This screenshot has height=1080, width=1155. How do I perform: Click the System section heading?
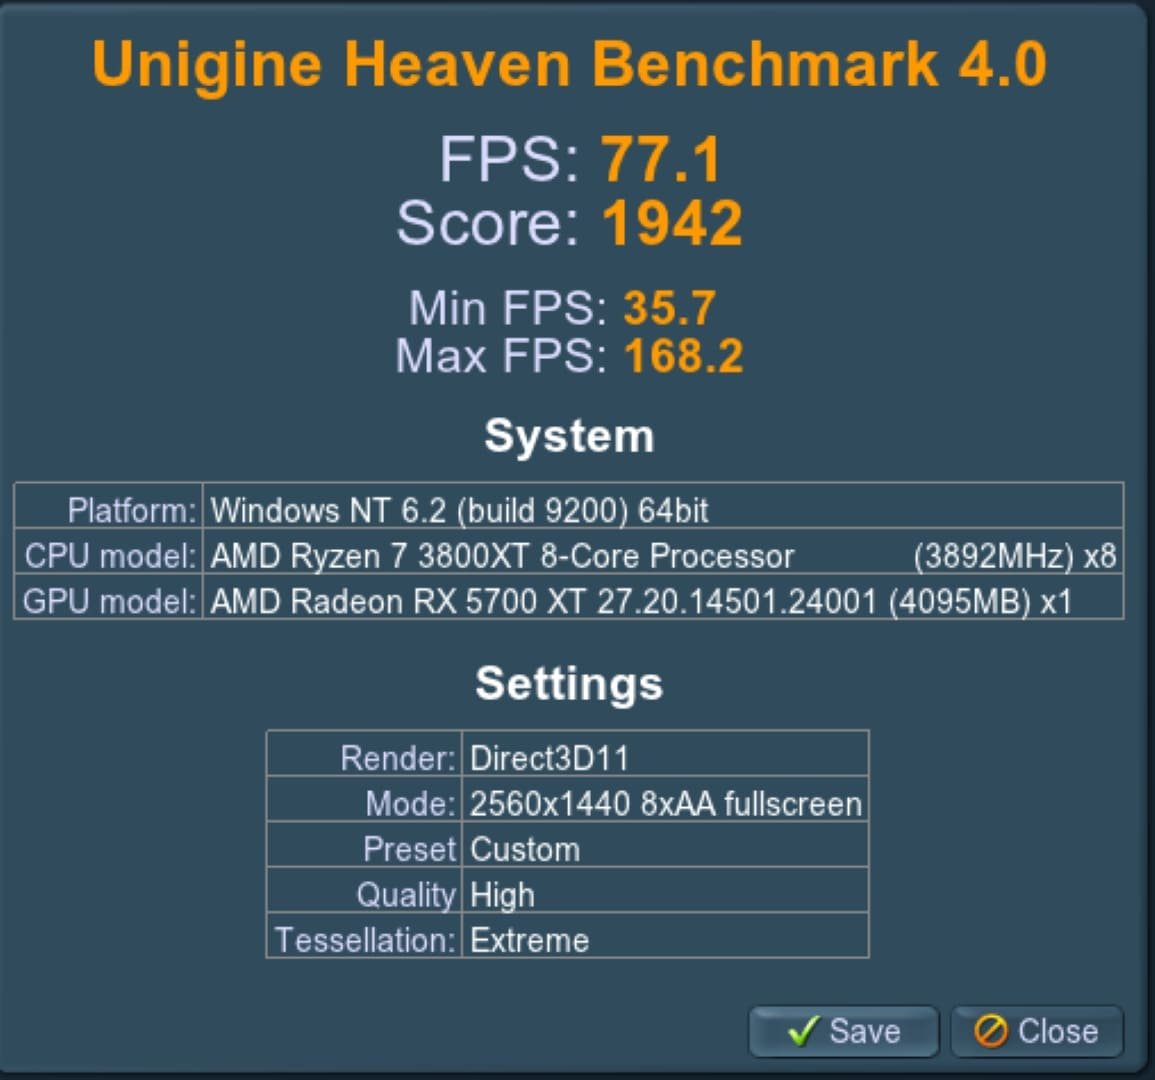coord(569,436)
